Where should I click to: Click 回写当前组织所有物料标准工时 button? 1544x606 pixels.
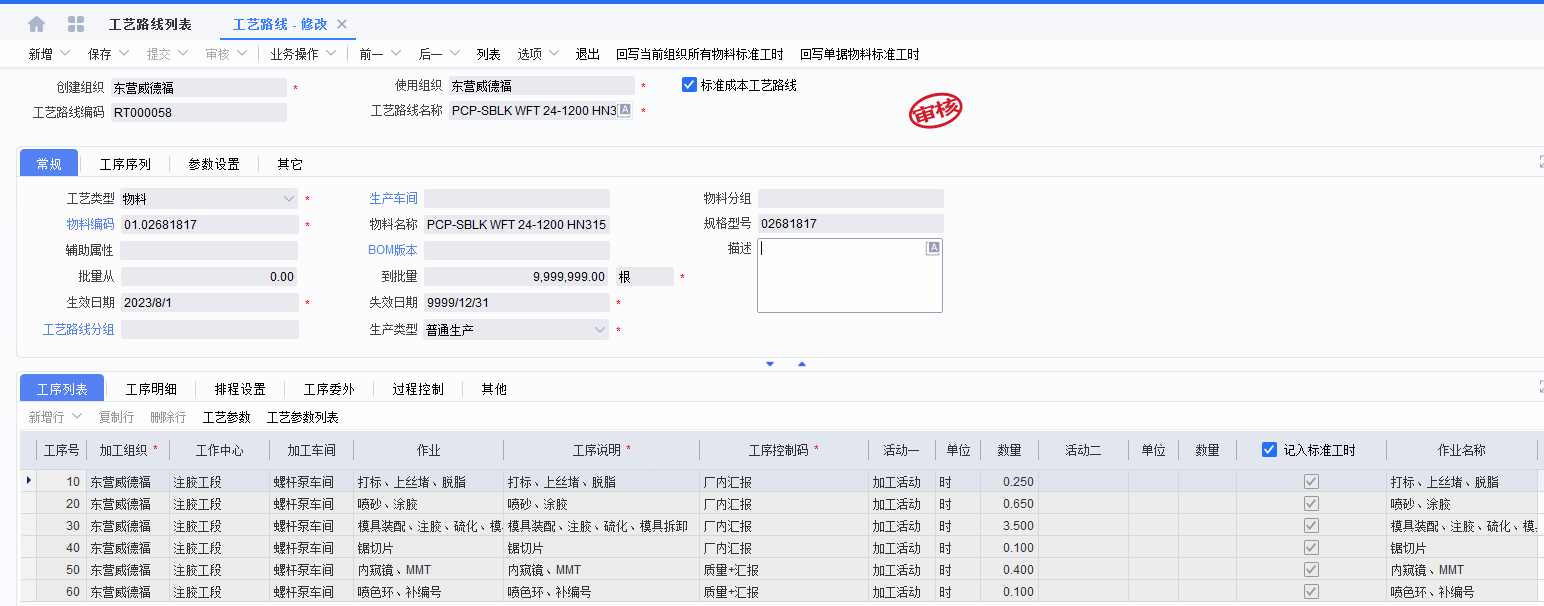700,54
